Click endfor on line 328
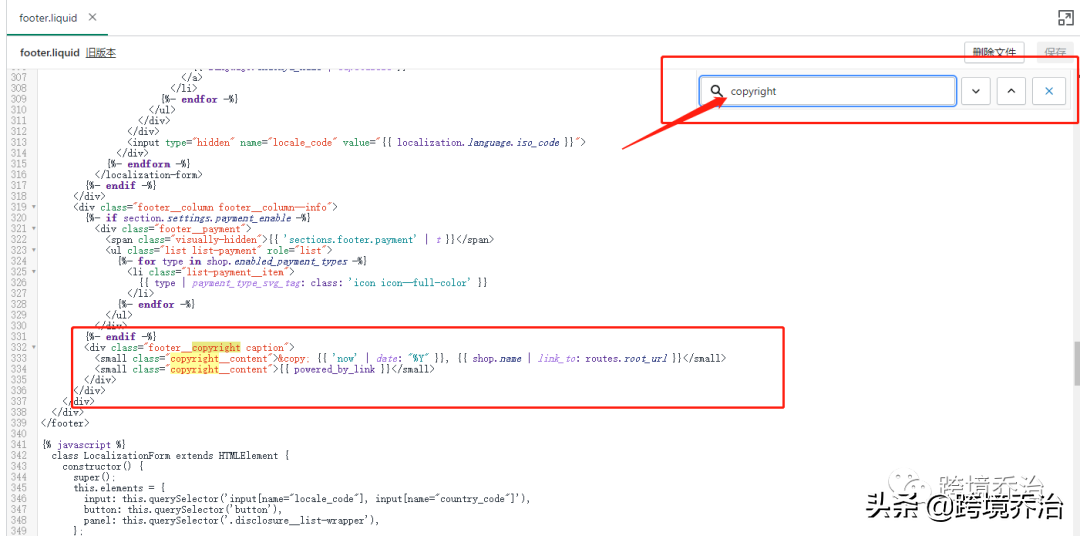 coord(156,304)
